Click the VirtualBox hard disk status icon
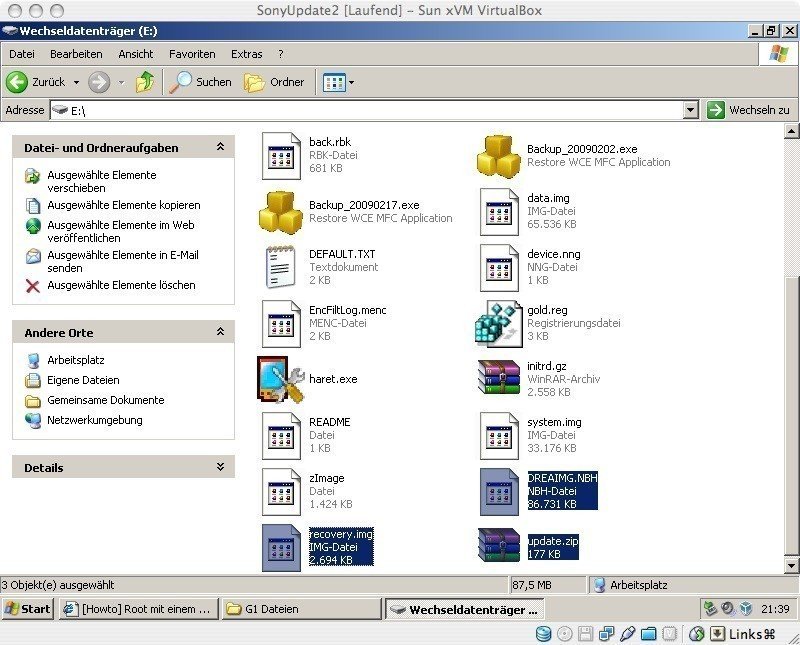The width and height of the screenshot is (800, 645). tap(543, 634)
